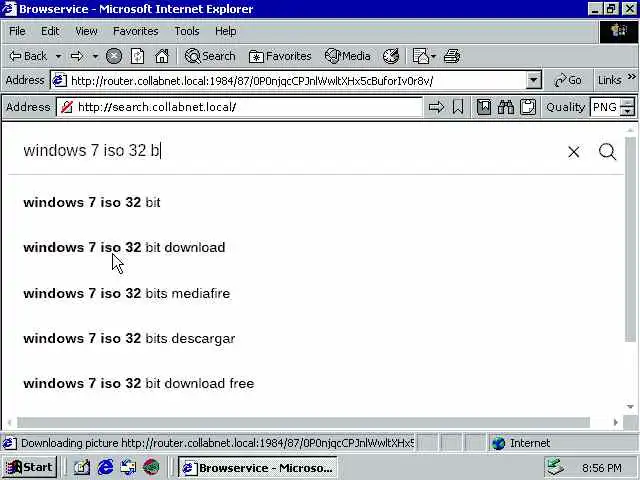The image size is (640, 480).
Task: Click the horizontal scrollbar right arrow
Action: pos(616,422)
